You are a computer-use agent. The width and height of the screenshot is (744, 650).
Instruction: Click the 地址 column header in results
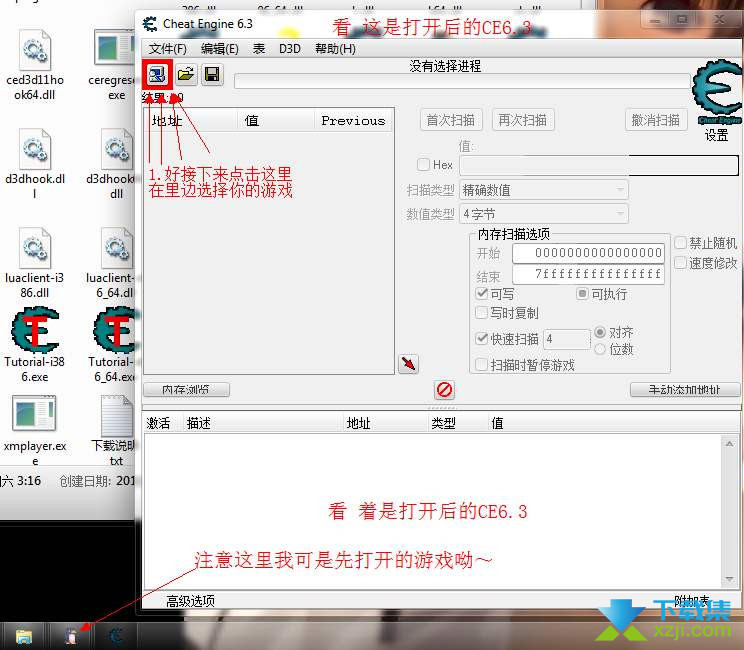click(x=191, y=121)
